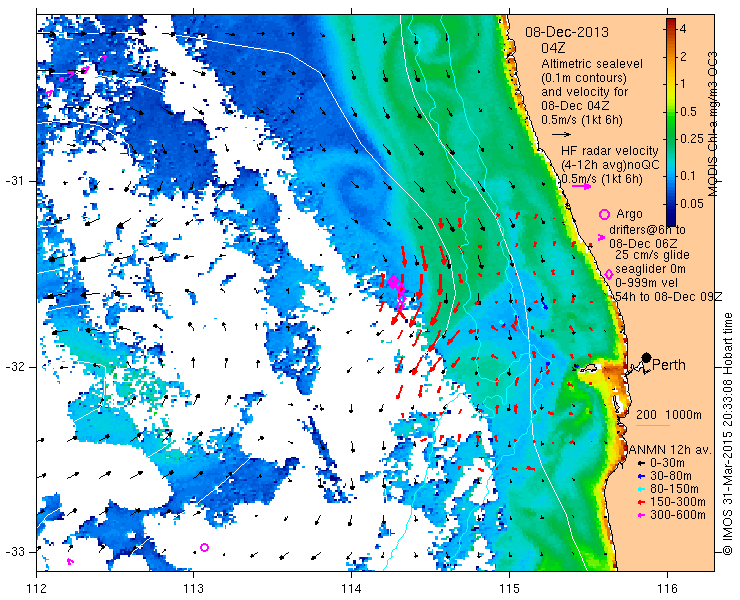Click the magenta HF radar velocity scale arrow

581,186
